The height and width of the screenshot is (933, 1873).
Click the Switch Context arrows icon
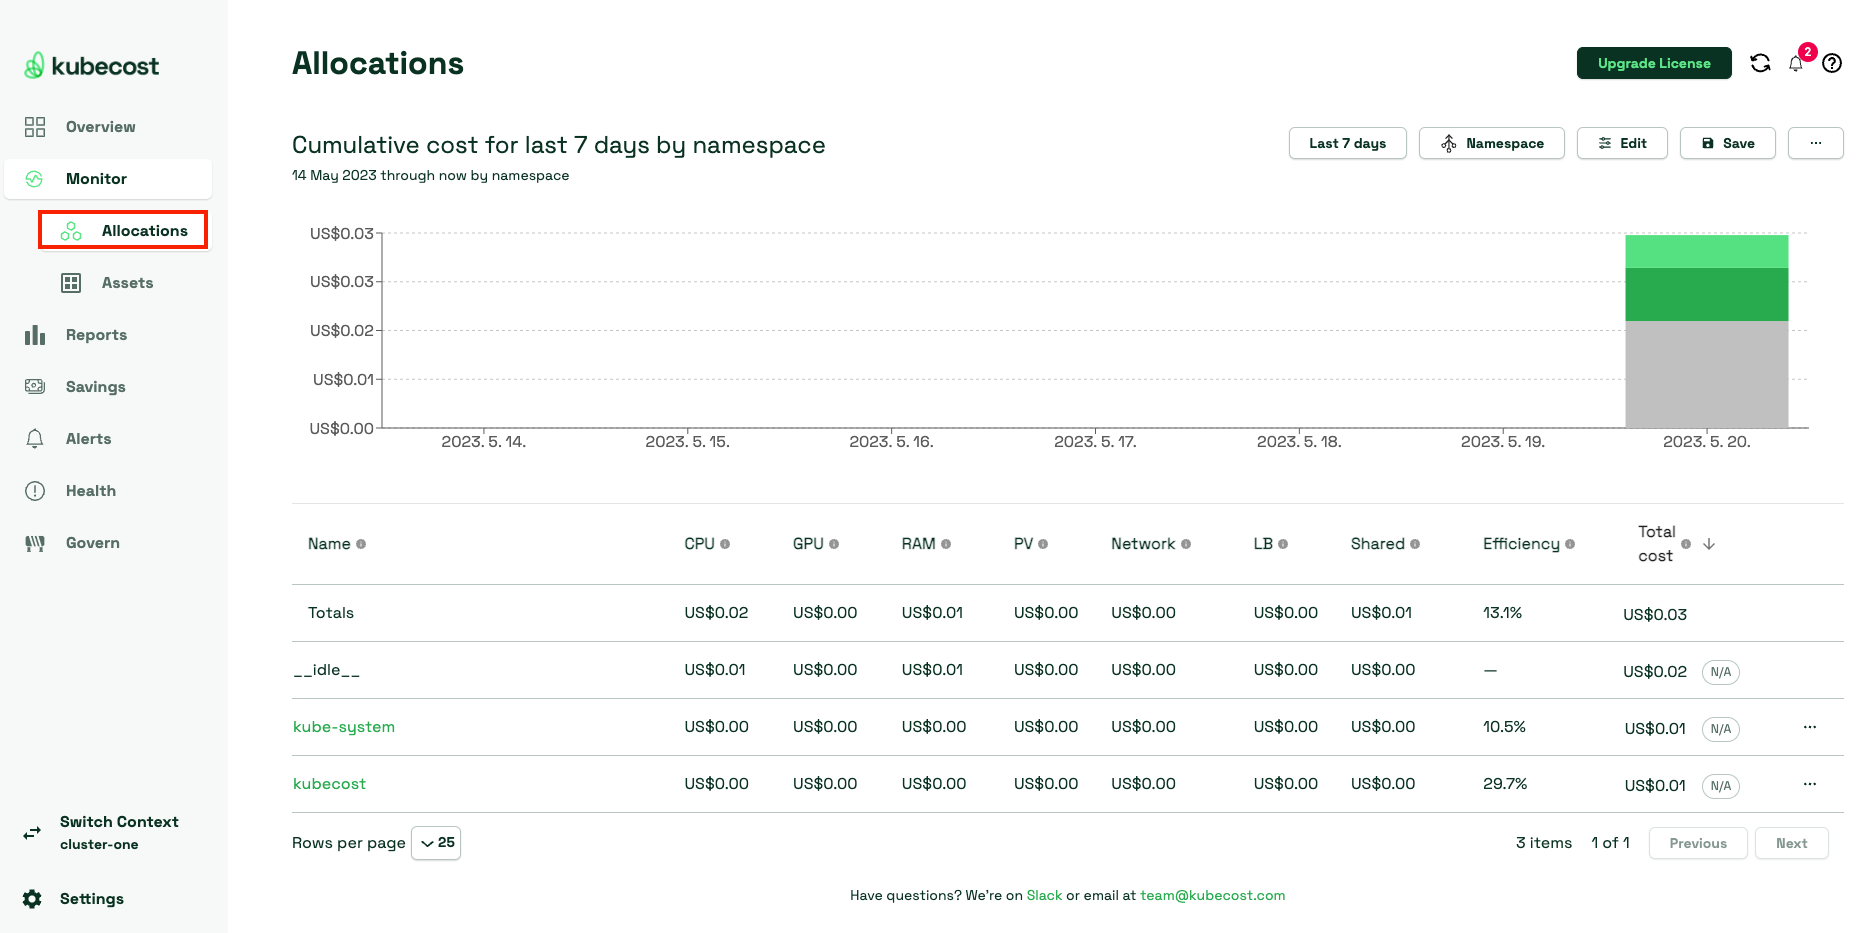coord(32,832)
